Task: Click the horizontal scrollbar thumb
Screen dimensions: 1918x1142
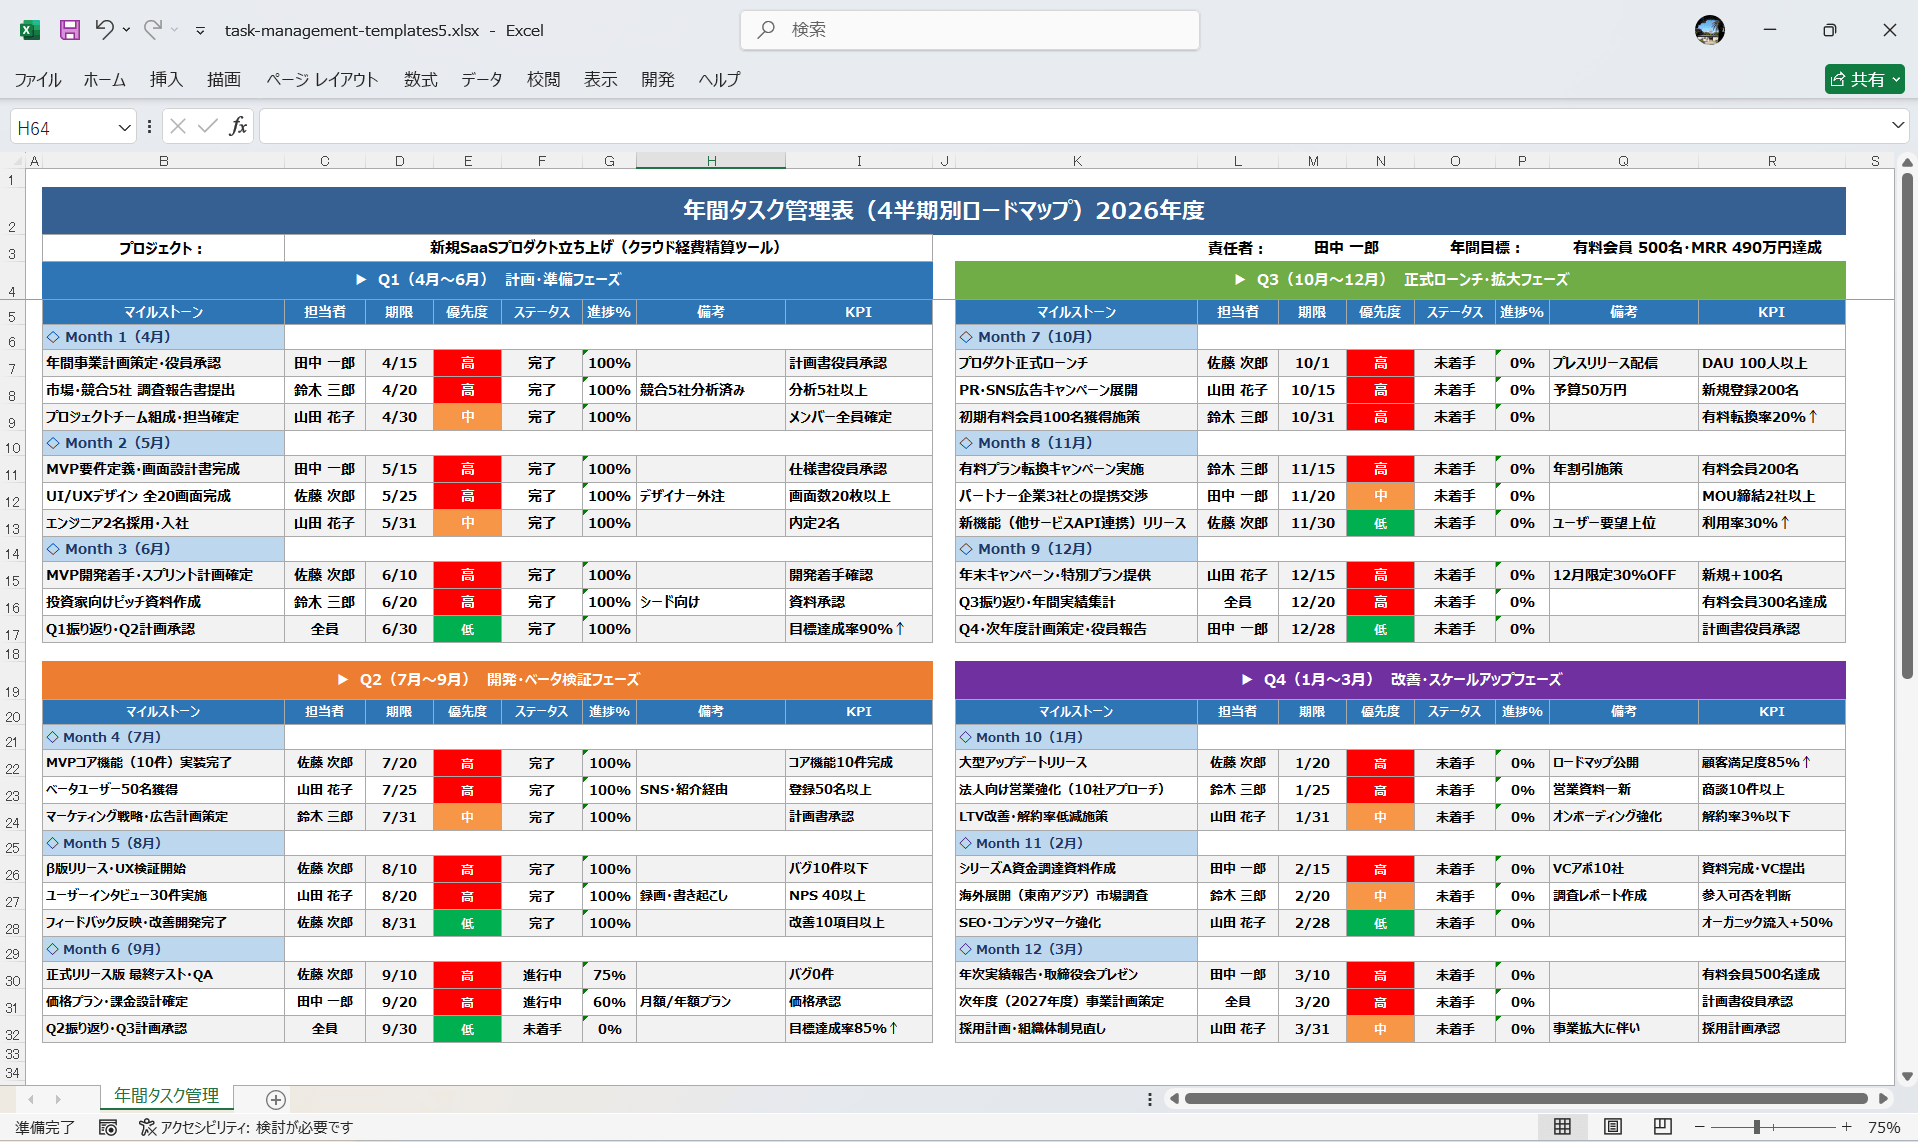Action: click(x=1526, y=1099)
